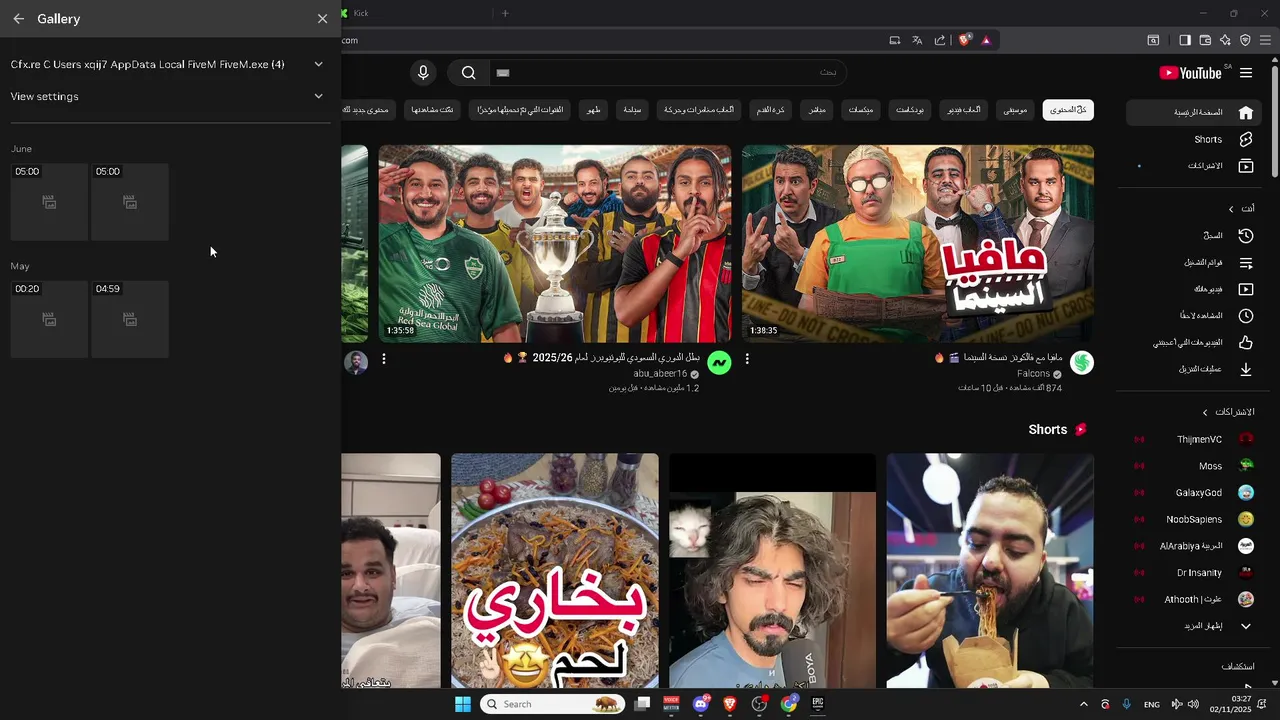Open the Watch later clock icon
The image size is (1280, 720).
(x=1245, y=316)
